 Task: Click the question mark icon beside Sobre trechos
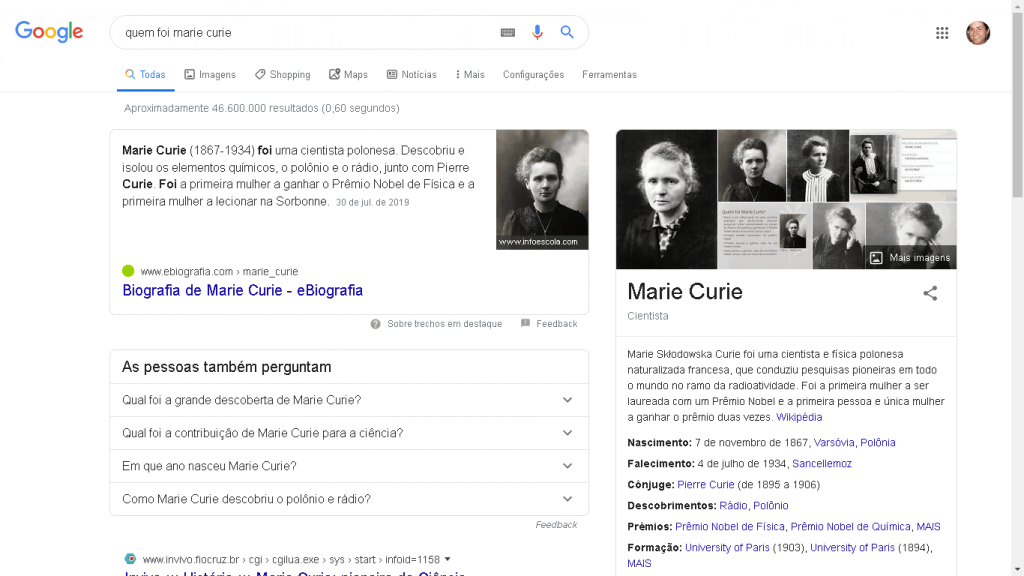376,324
